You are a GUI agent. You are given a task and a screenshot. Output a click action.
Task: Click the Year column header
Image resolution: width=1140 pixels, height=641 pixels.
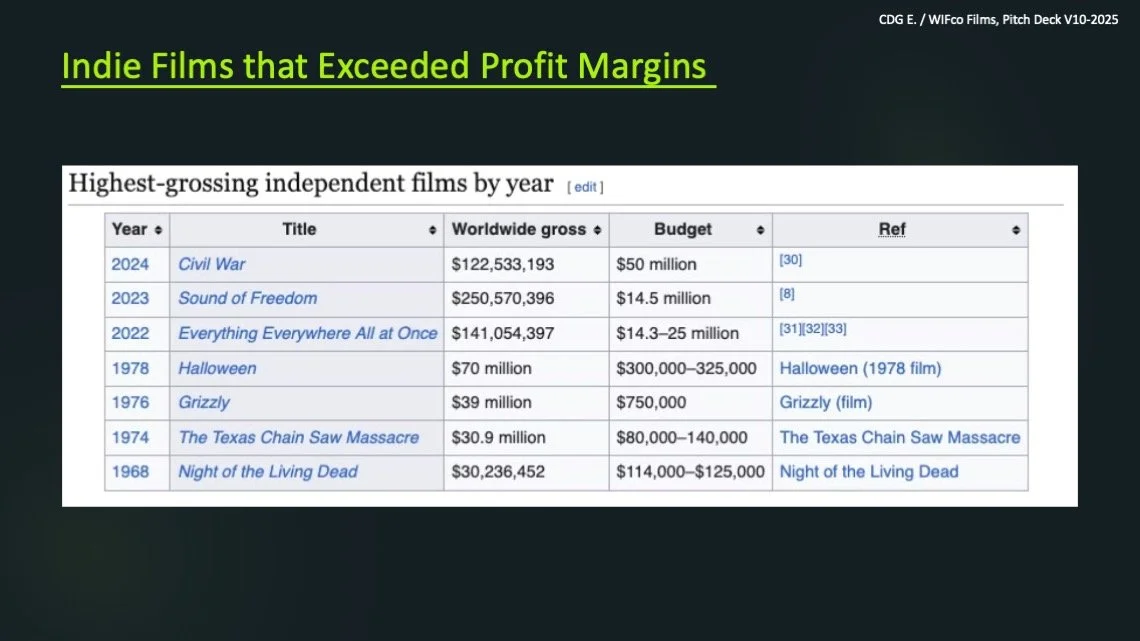[137, 230]
